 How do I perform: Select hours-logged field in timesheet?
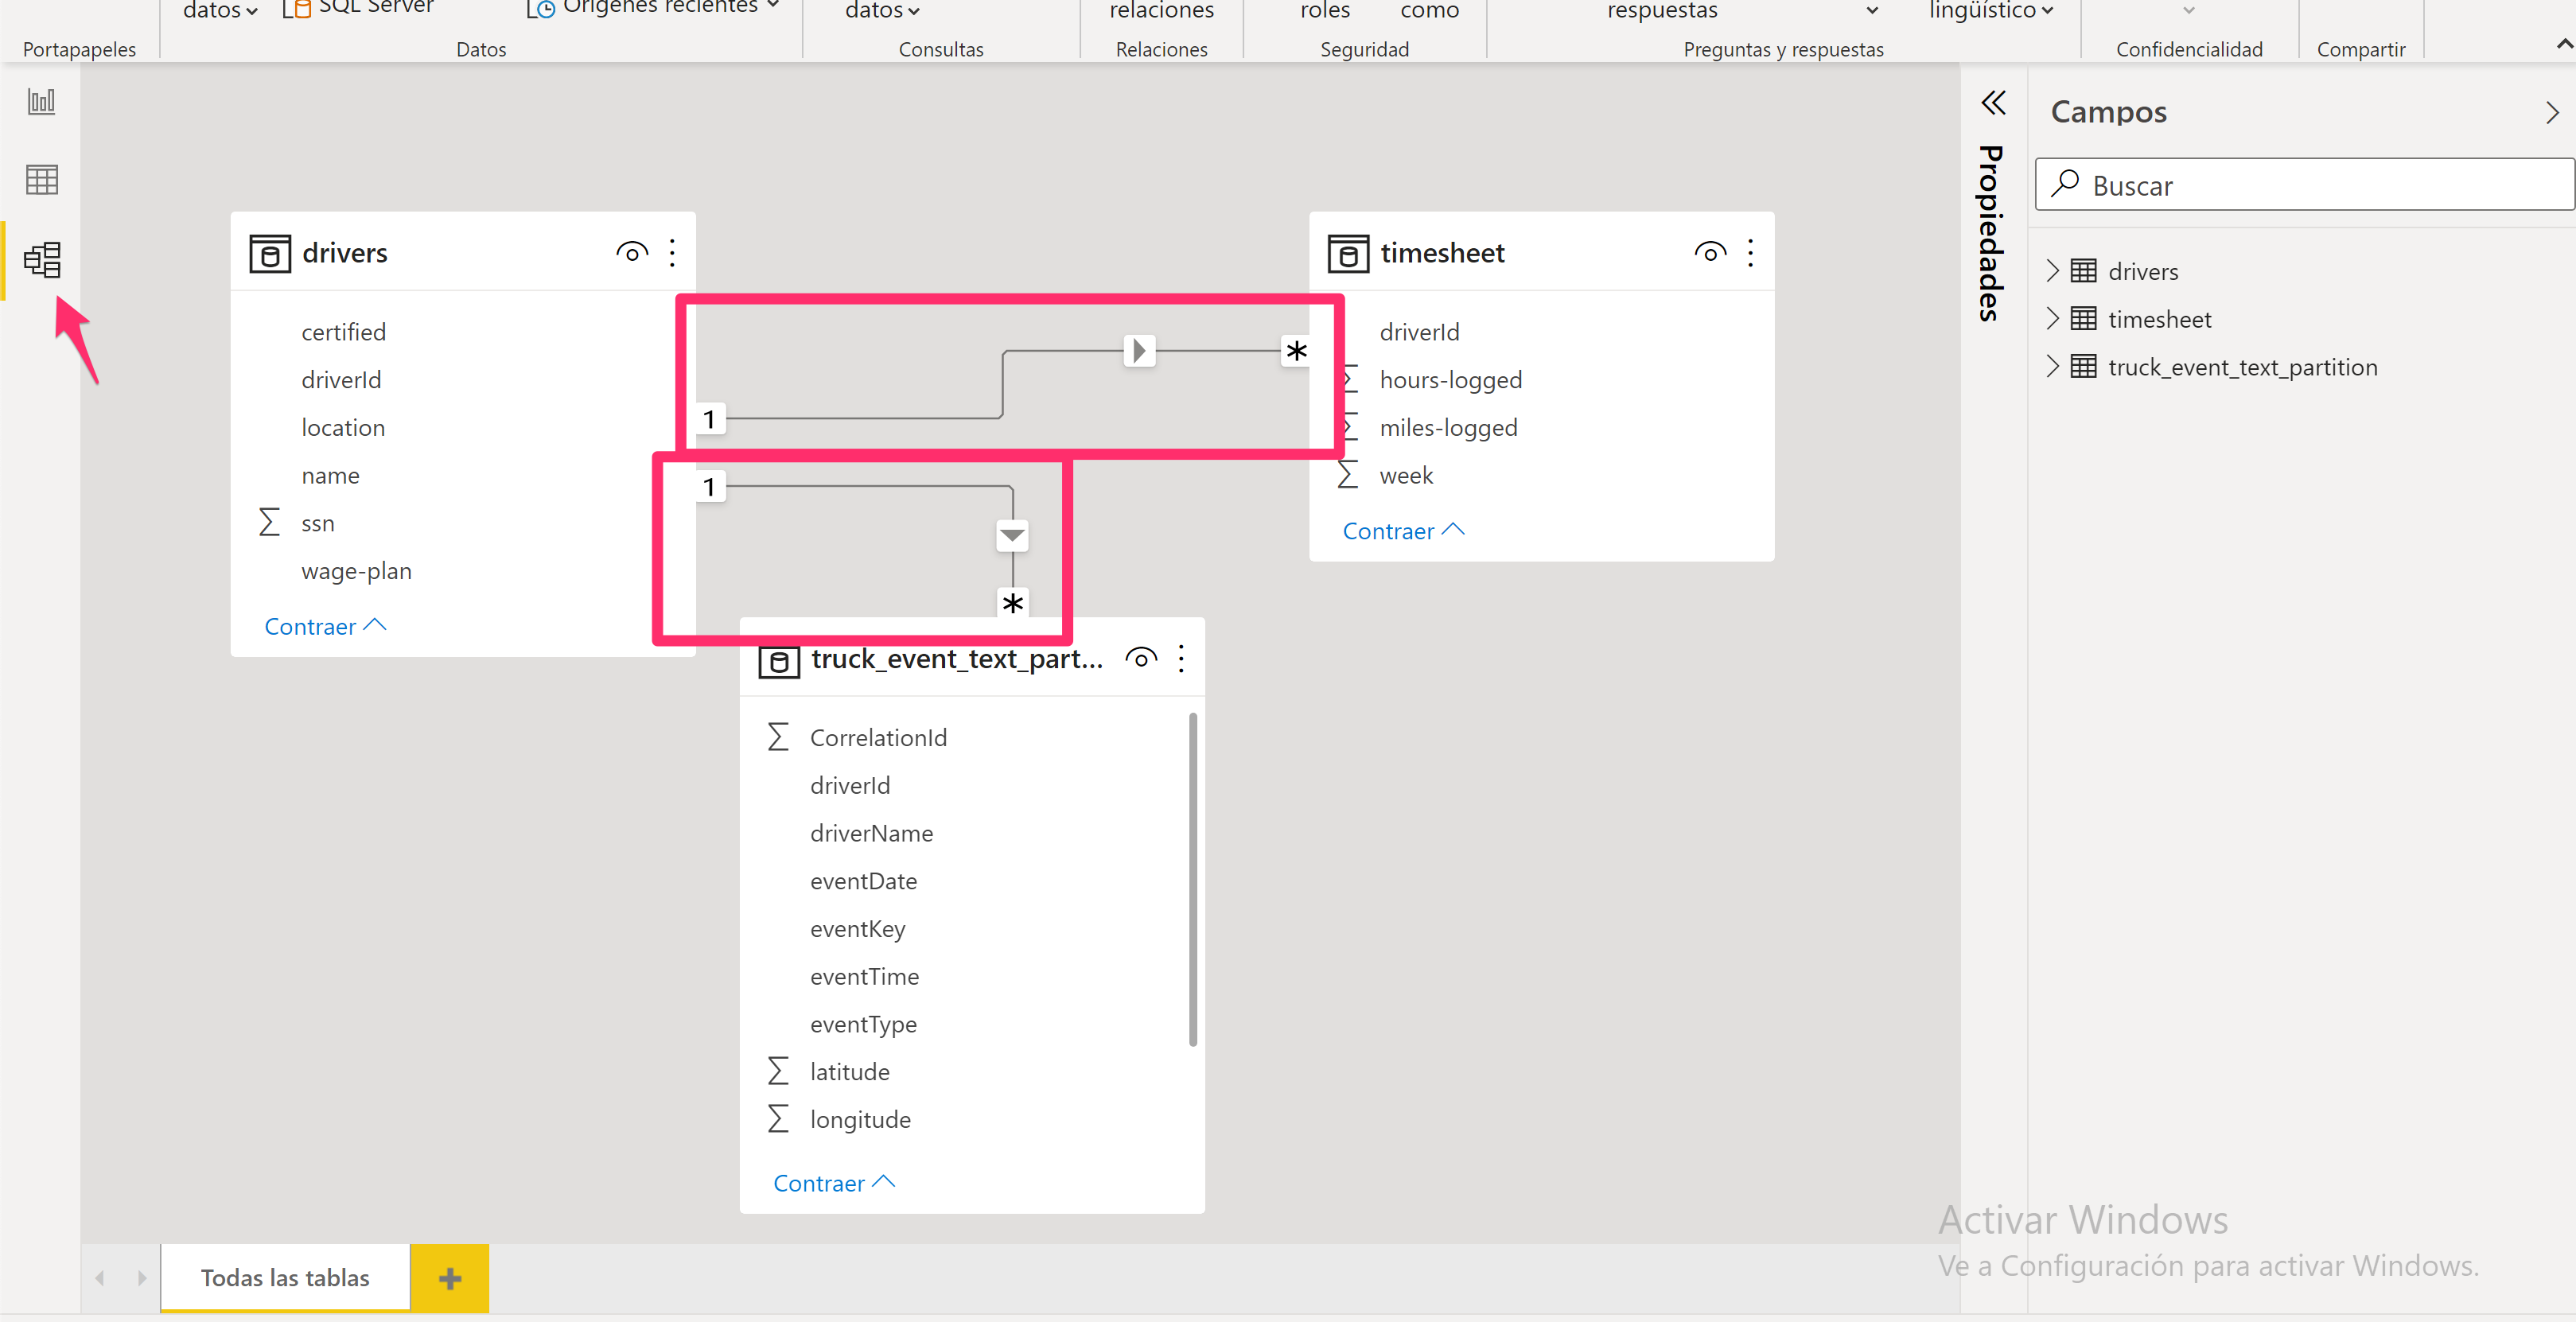(x=1450, y=380)
